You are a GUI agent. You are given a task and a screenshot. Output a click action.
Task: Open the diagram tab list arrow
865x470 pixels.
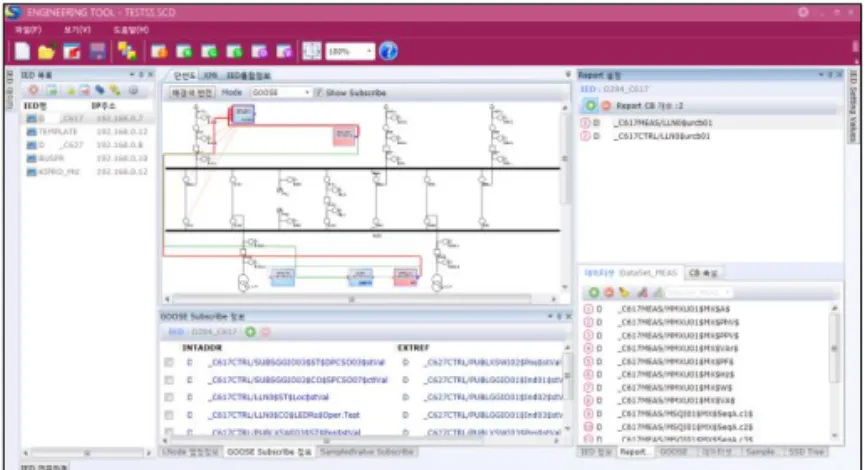[x=568, y=74]
